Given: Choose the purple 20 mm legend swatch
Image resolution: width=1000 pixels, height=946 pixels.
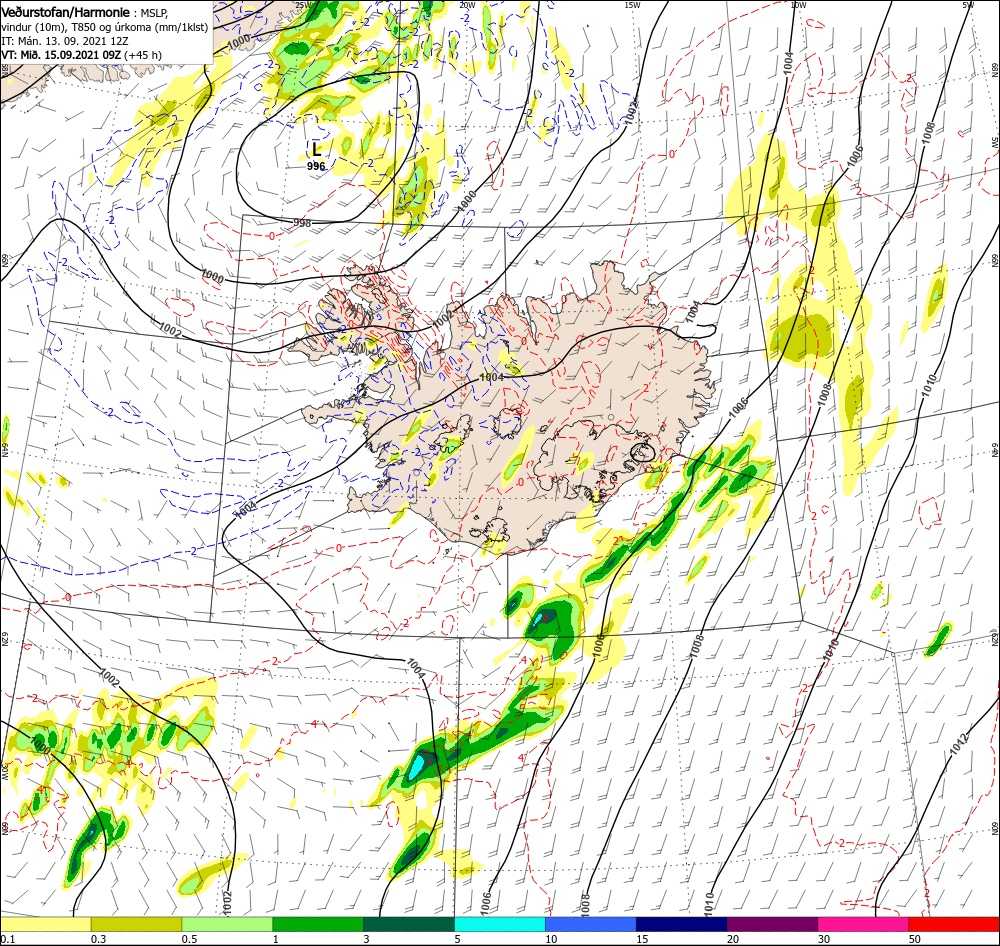Looking at the screenshot, I should point(772,924).
